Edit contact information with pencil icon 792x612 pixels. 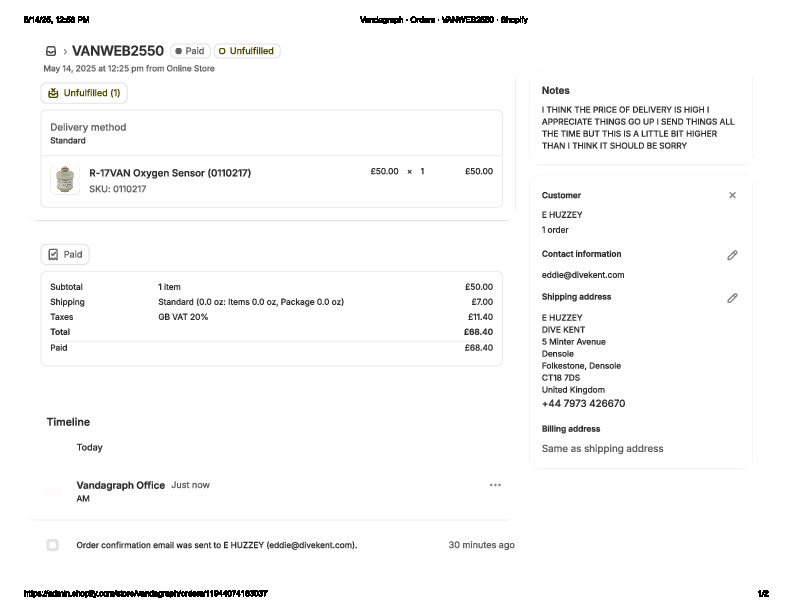pos(732,255)
